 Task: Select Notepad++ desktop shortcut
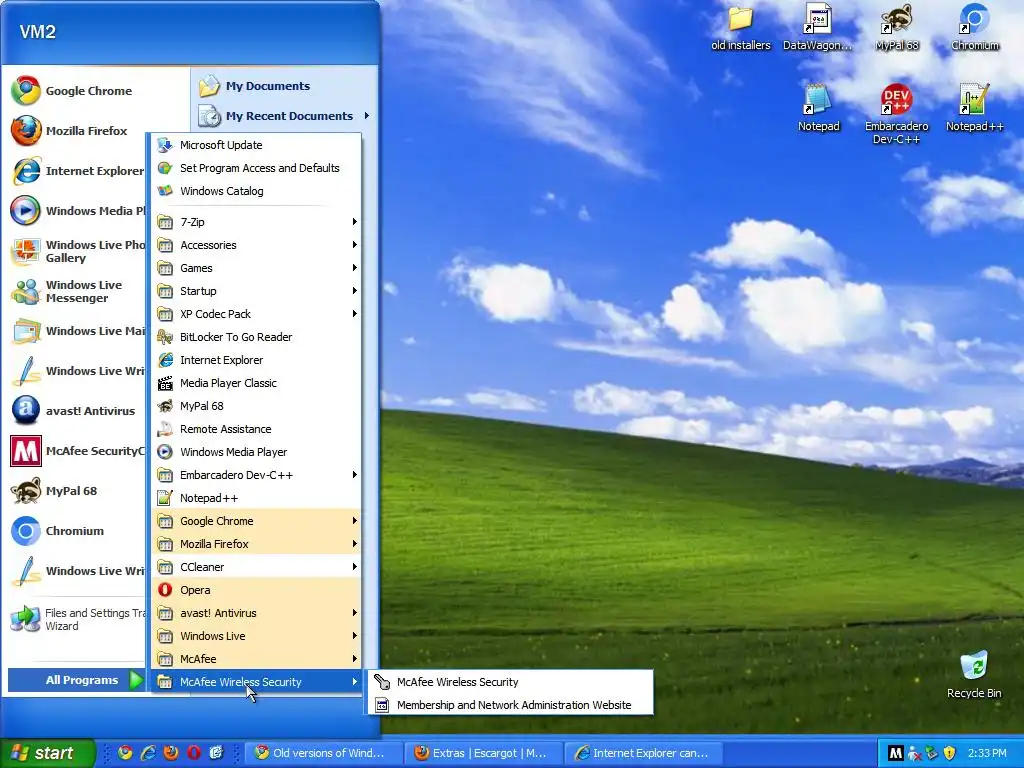click(x=974, y=108)
